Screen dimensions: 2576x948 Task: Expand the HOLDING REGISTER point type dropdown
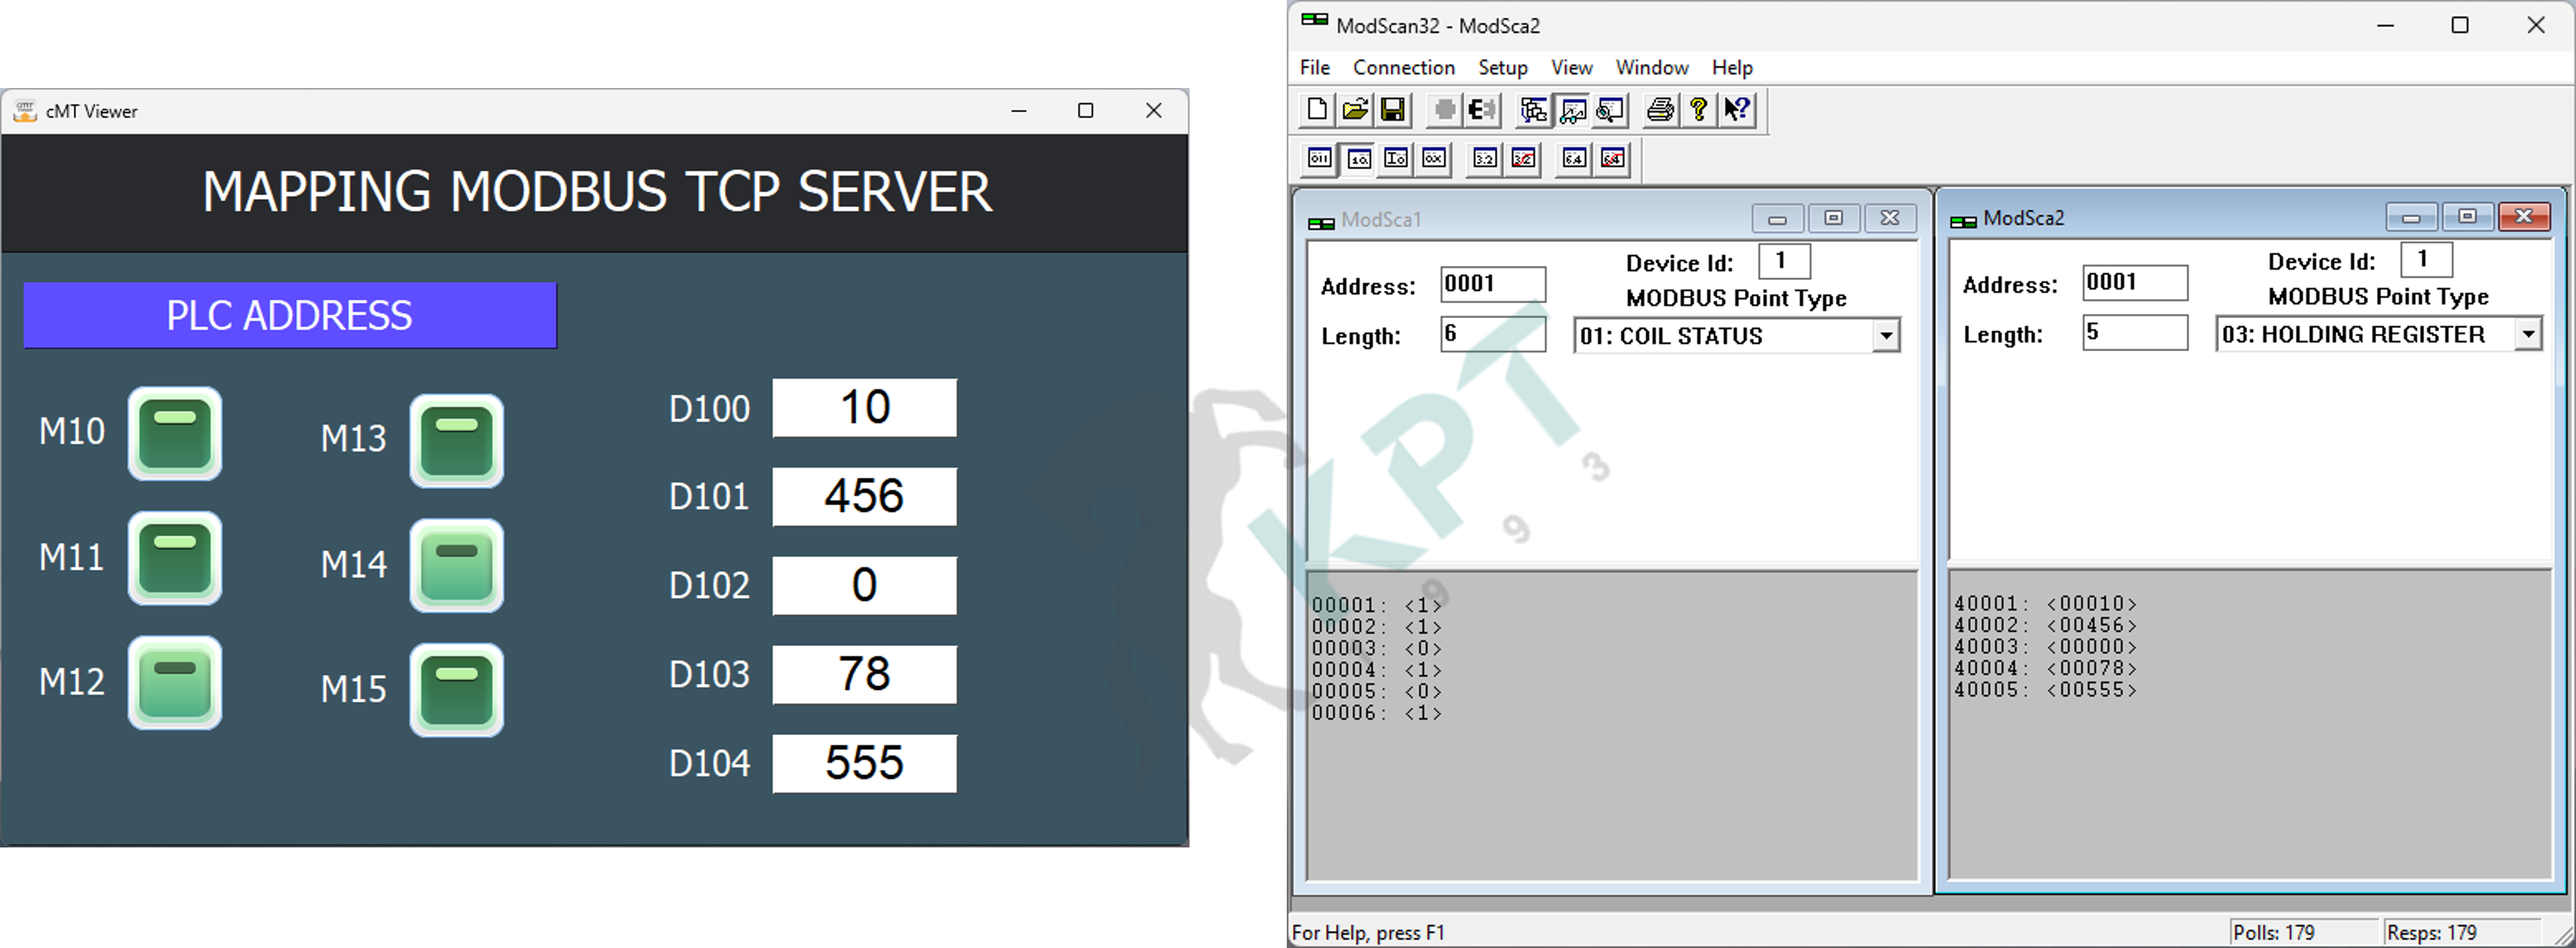coord(2528,333)
